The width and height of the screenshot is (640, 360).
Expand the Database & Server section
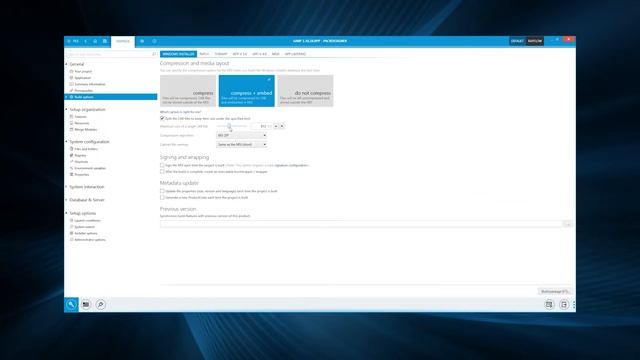(x=67, y=200)
